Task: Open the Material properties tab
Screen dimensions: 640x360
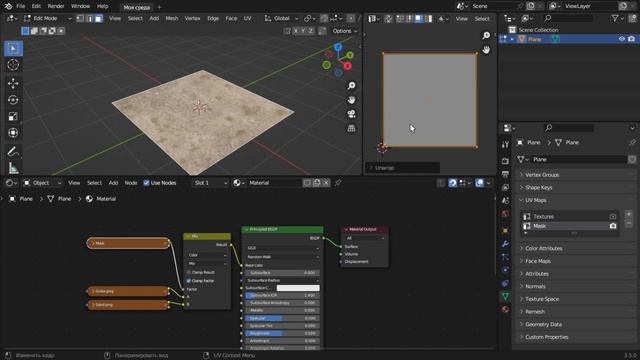Action: 505,309
